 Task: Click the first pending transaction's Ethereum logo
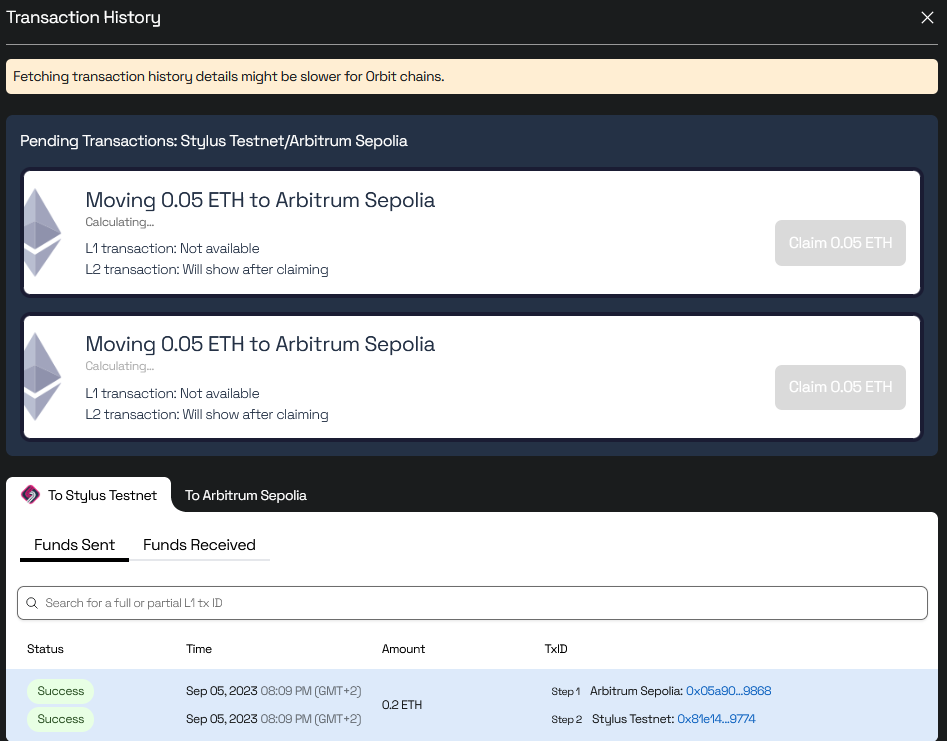[42, 233]
